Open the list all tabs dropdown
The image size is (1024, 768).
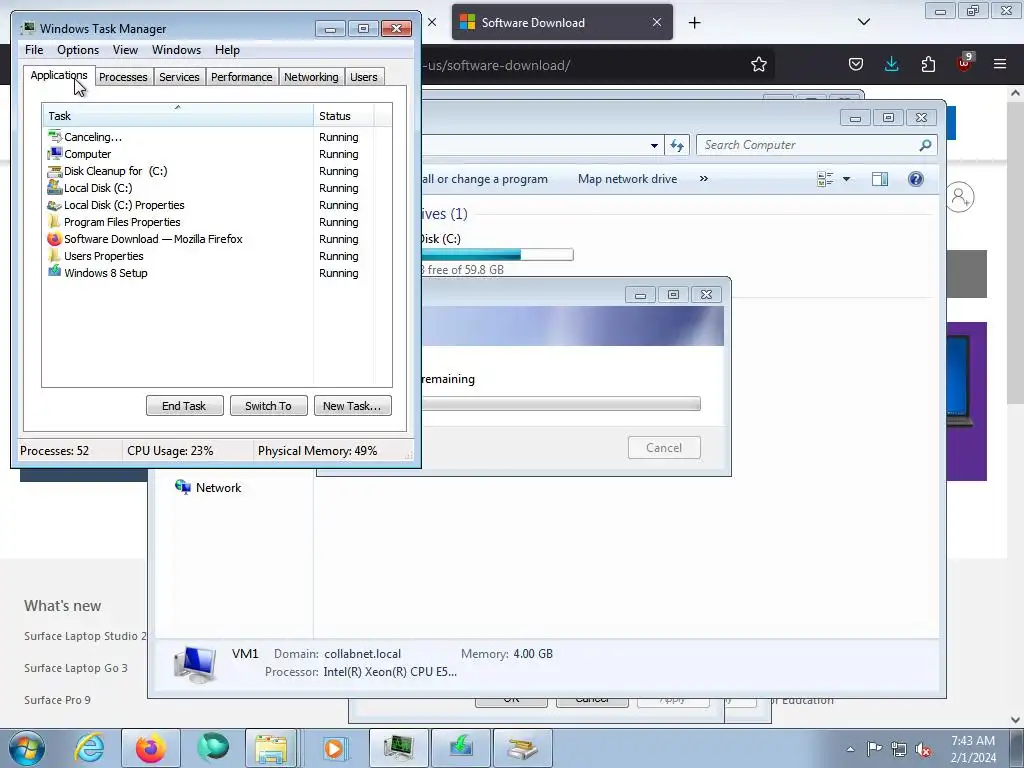coord(863,22)
